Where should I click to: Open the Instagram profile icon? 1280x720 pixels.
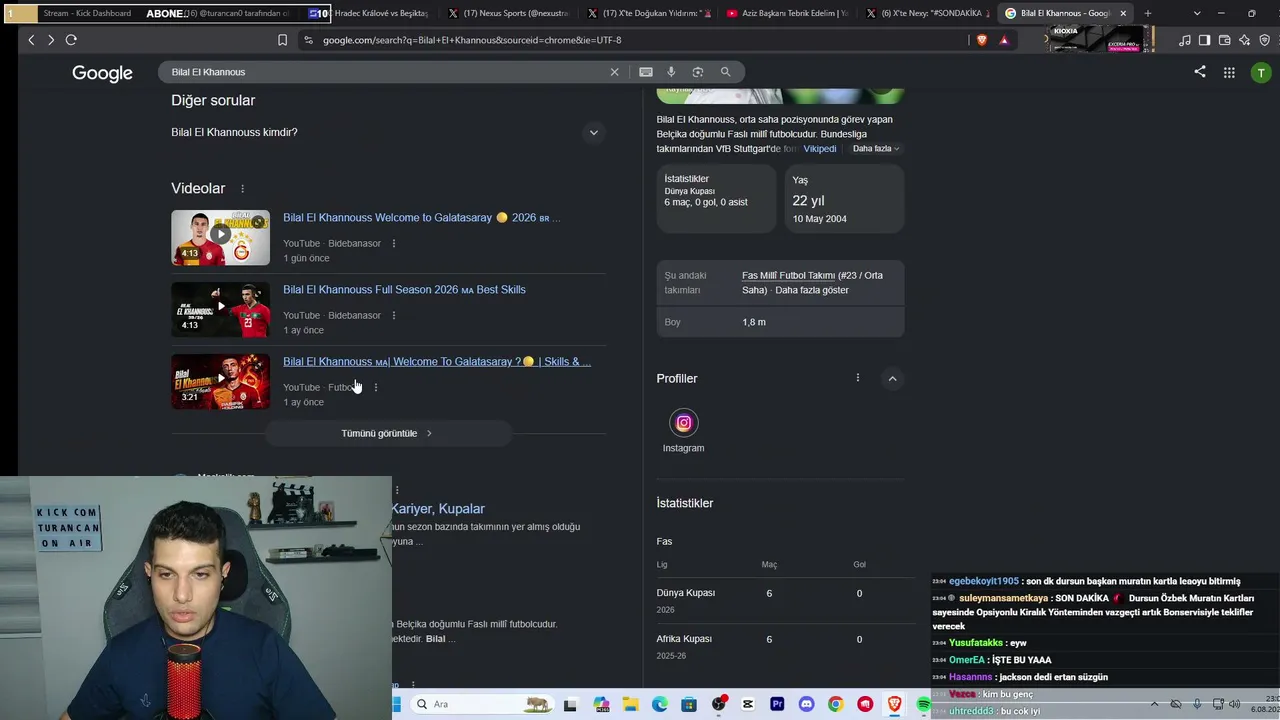pyautogui.click(x=684, y=423)
